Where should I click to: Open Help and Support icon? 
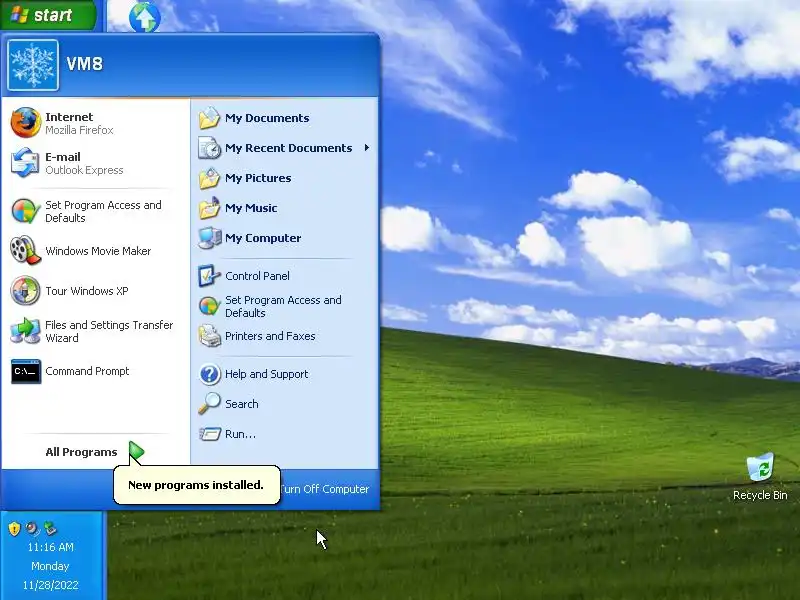tap(209, 374)
